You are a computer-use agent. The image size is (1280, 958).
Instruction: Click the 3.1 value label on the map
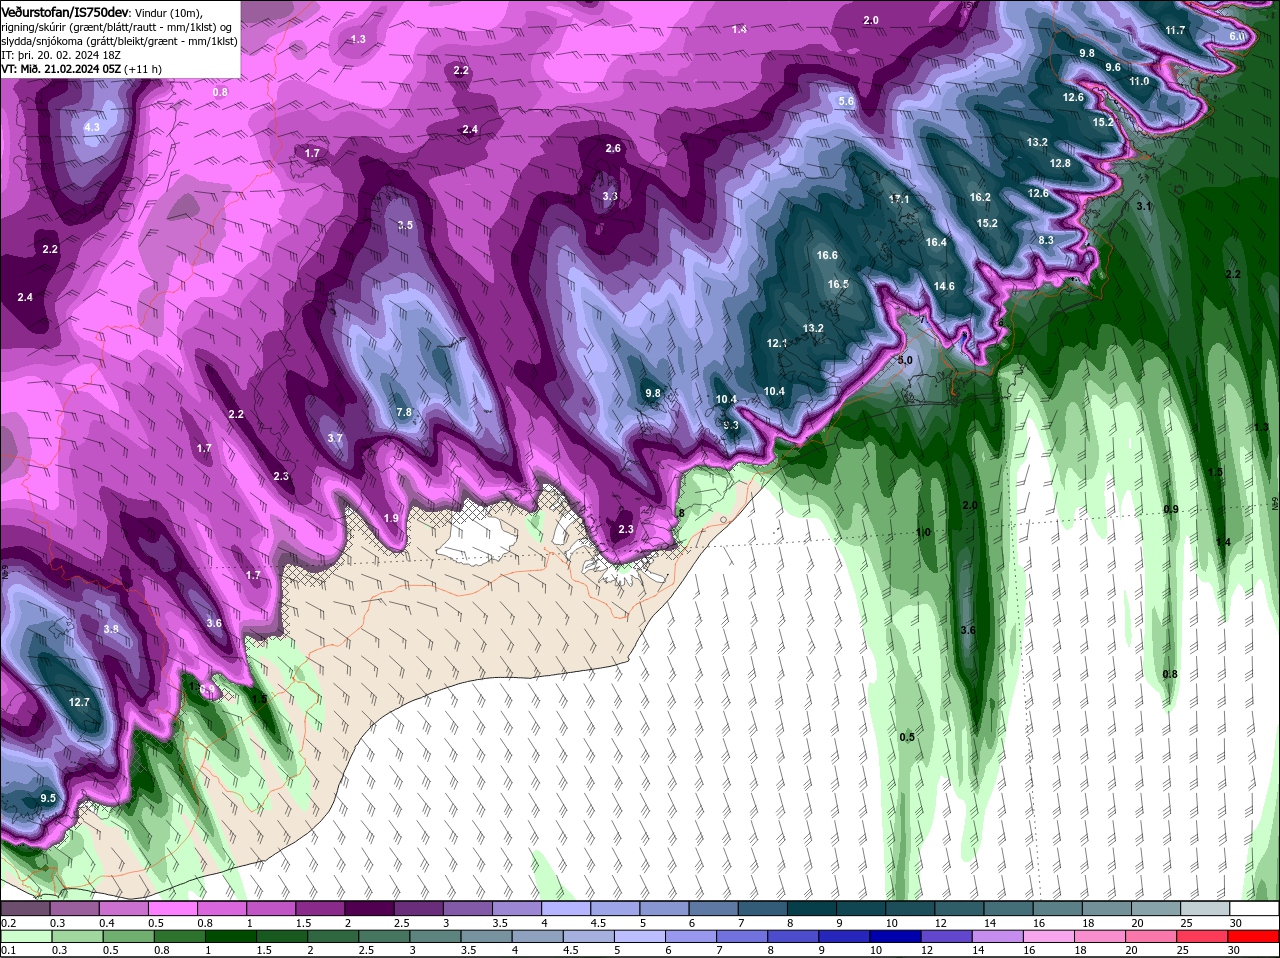[1144, 206]
